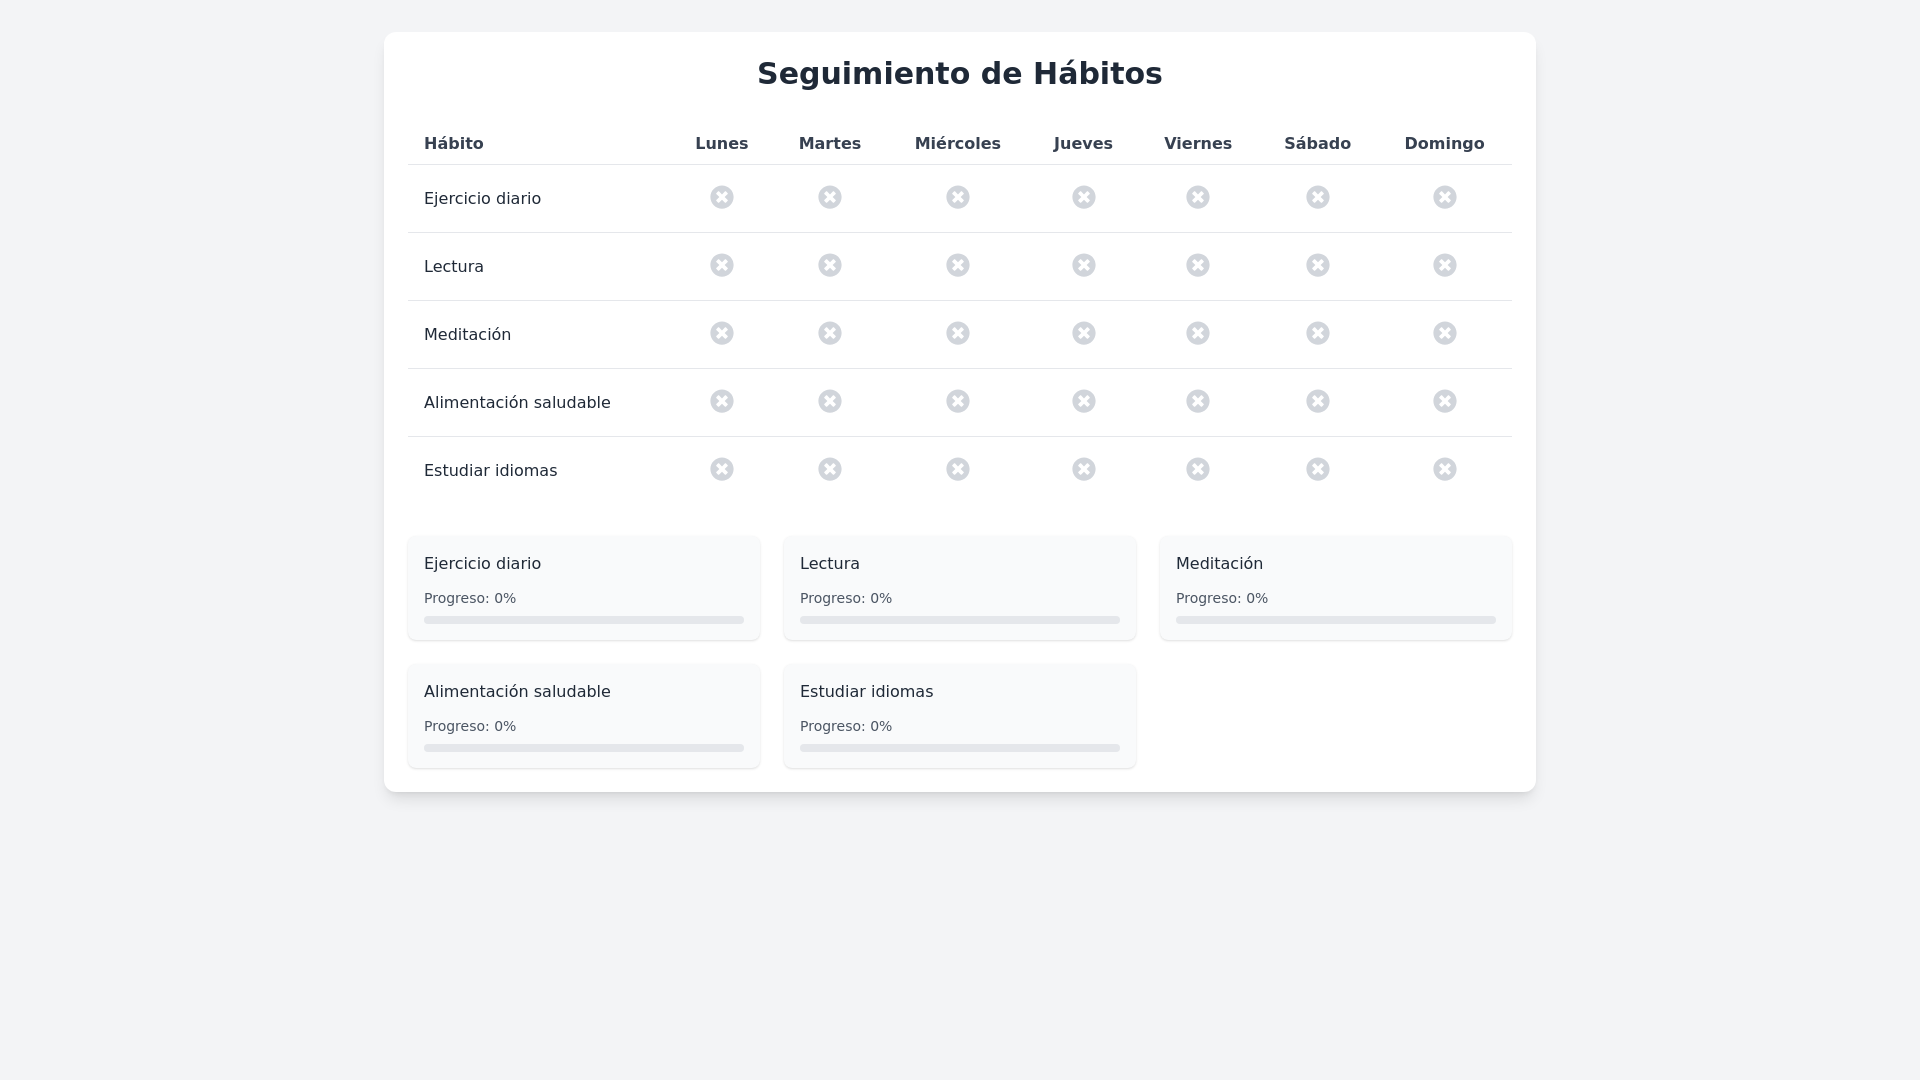This screenshot has width=1920, height=1080.
Task: Toggle Meditación status for Viernes
Action: (x=1198, y=333)
